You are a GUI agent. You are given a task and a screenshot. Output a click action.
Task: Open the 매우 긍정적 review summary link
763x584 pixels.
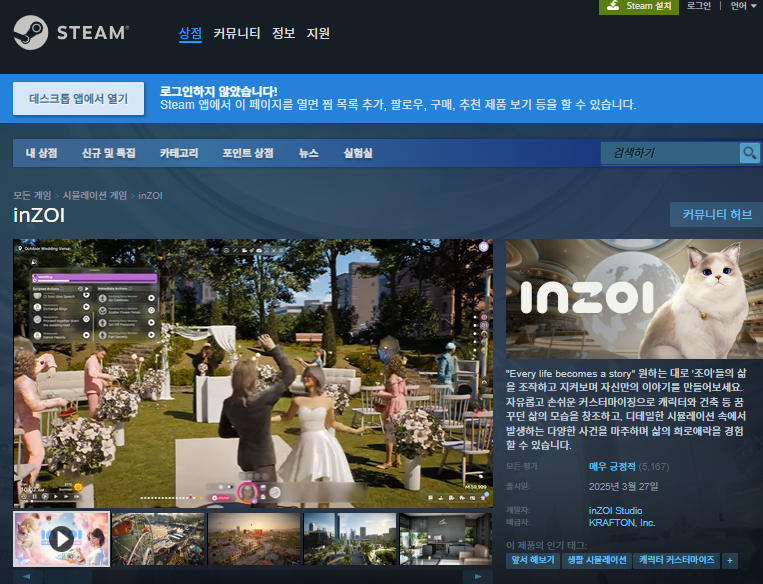pos(612,467)
